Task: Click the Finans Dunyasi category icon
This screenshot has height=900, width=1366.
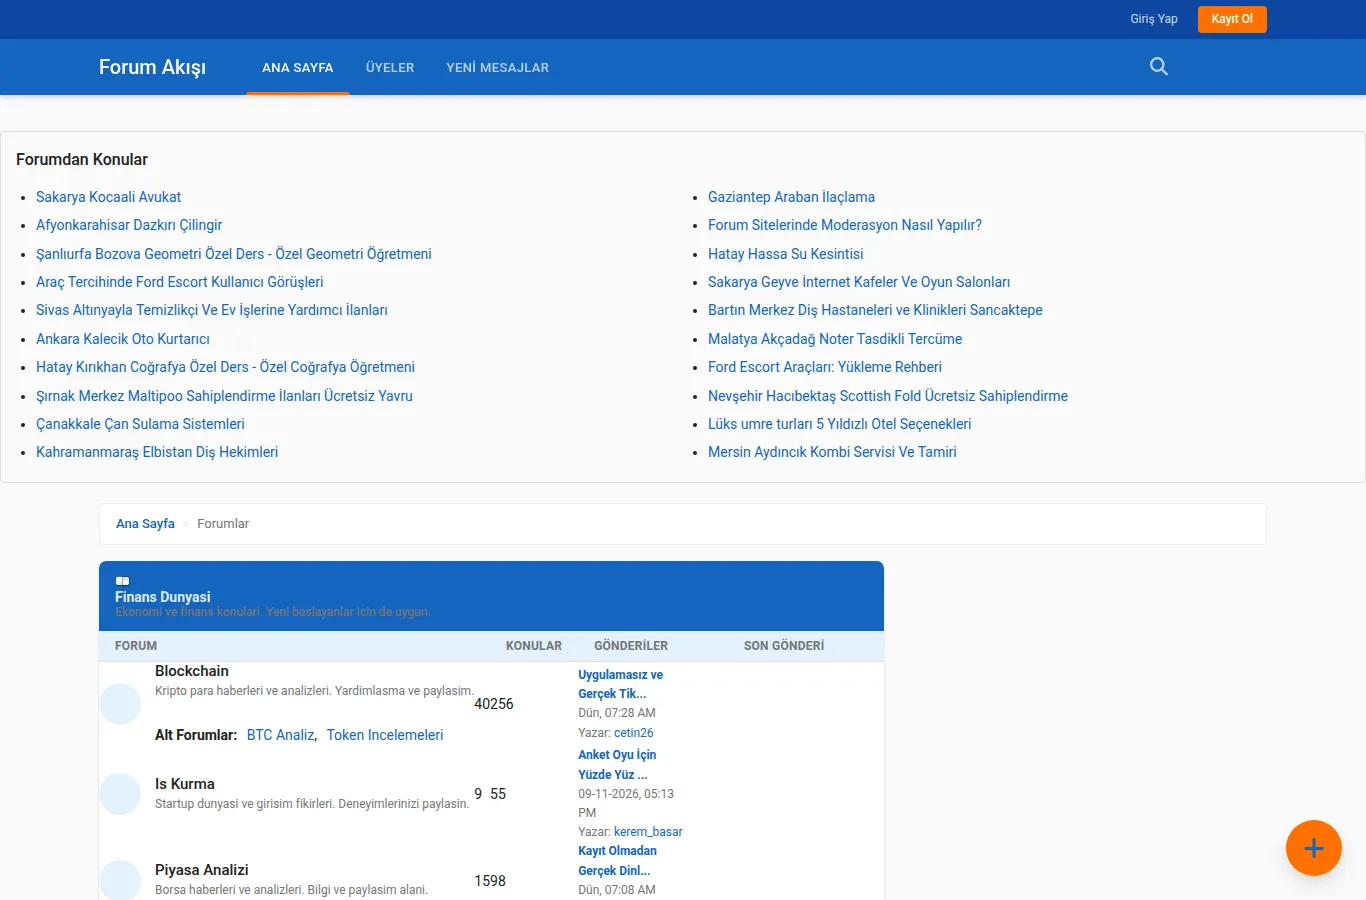Action: click(122, 581)
